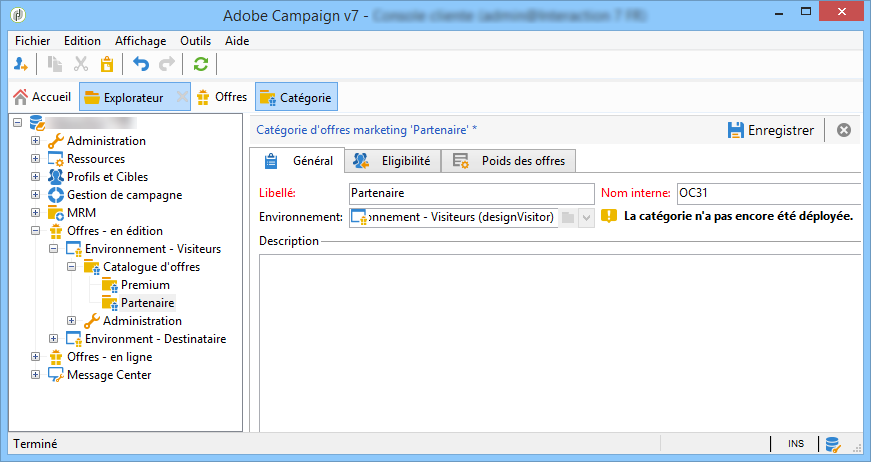
Task: Switch to the Eligibilité tab
Action: 392,161
